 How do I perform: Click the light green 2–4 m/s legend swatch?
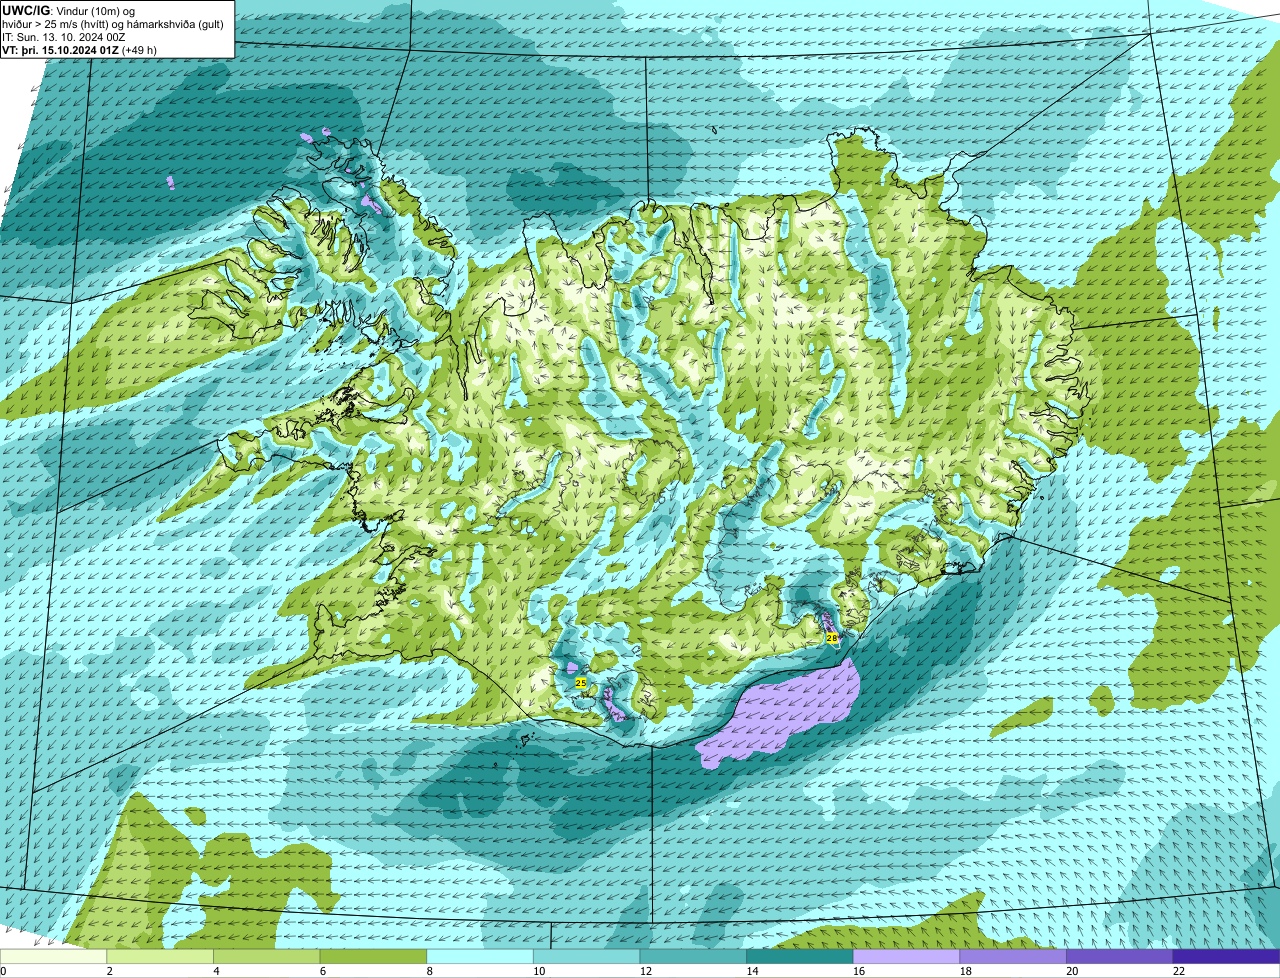[160, 956]
